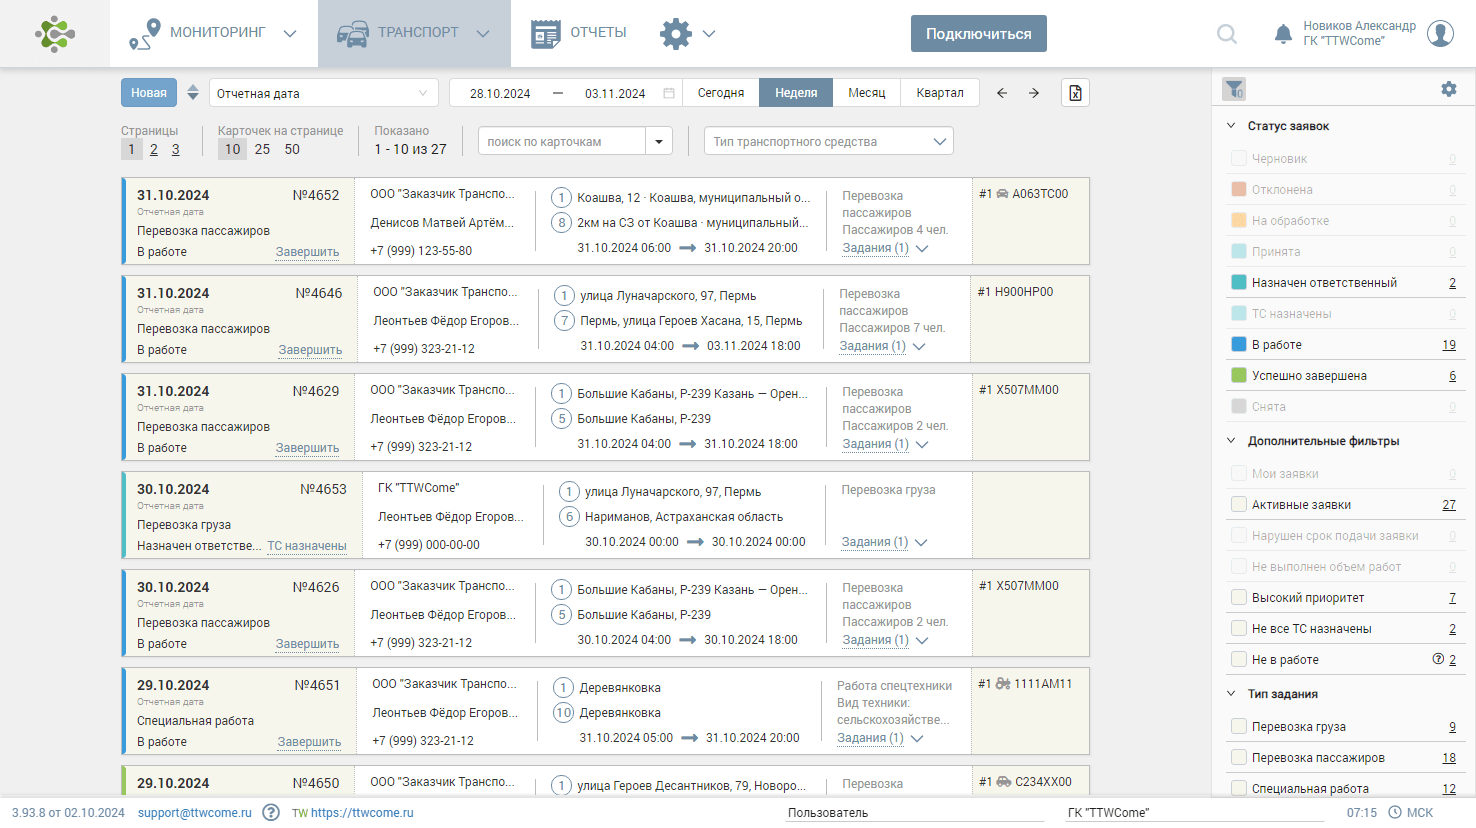Go to previous period arrow
The height and width of the screenshot is (828, 1476).
click(x=1002, y=93)
